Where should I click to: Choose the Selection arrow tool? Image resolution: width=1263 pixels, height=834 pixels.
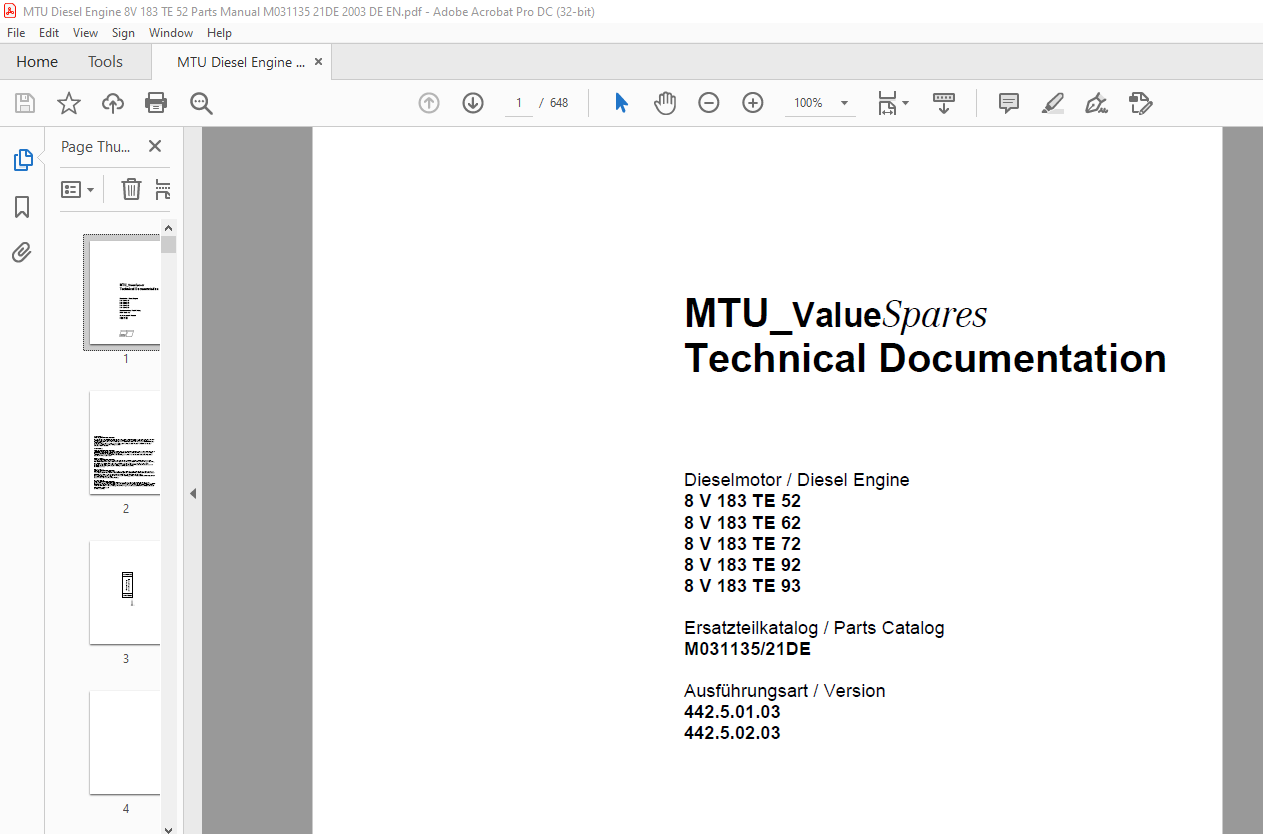(x=621, y=103)
